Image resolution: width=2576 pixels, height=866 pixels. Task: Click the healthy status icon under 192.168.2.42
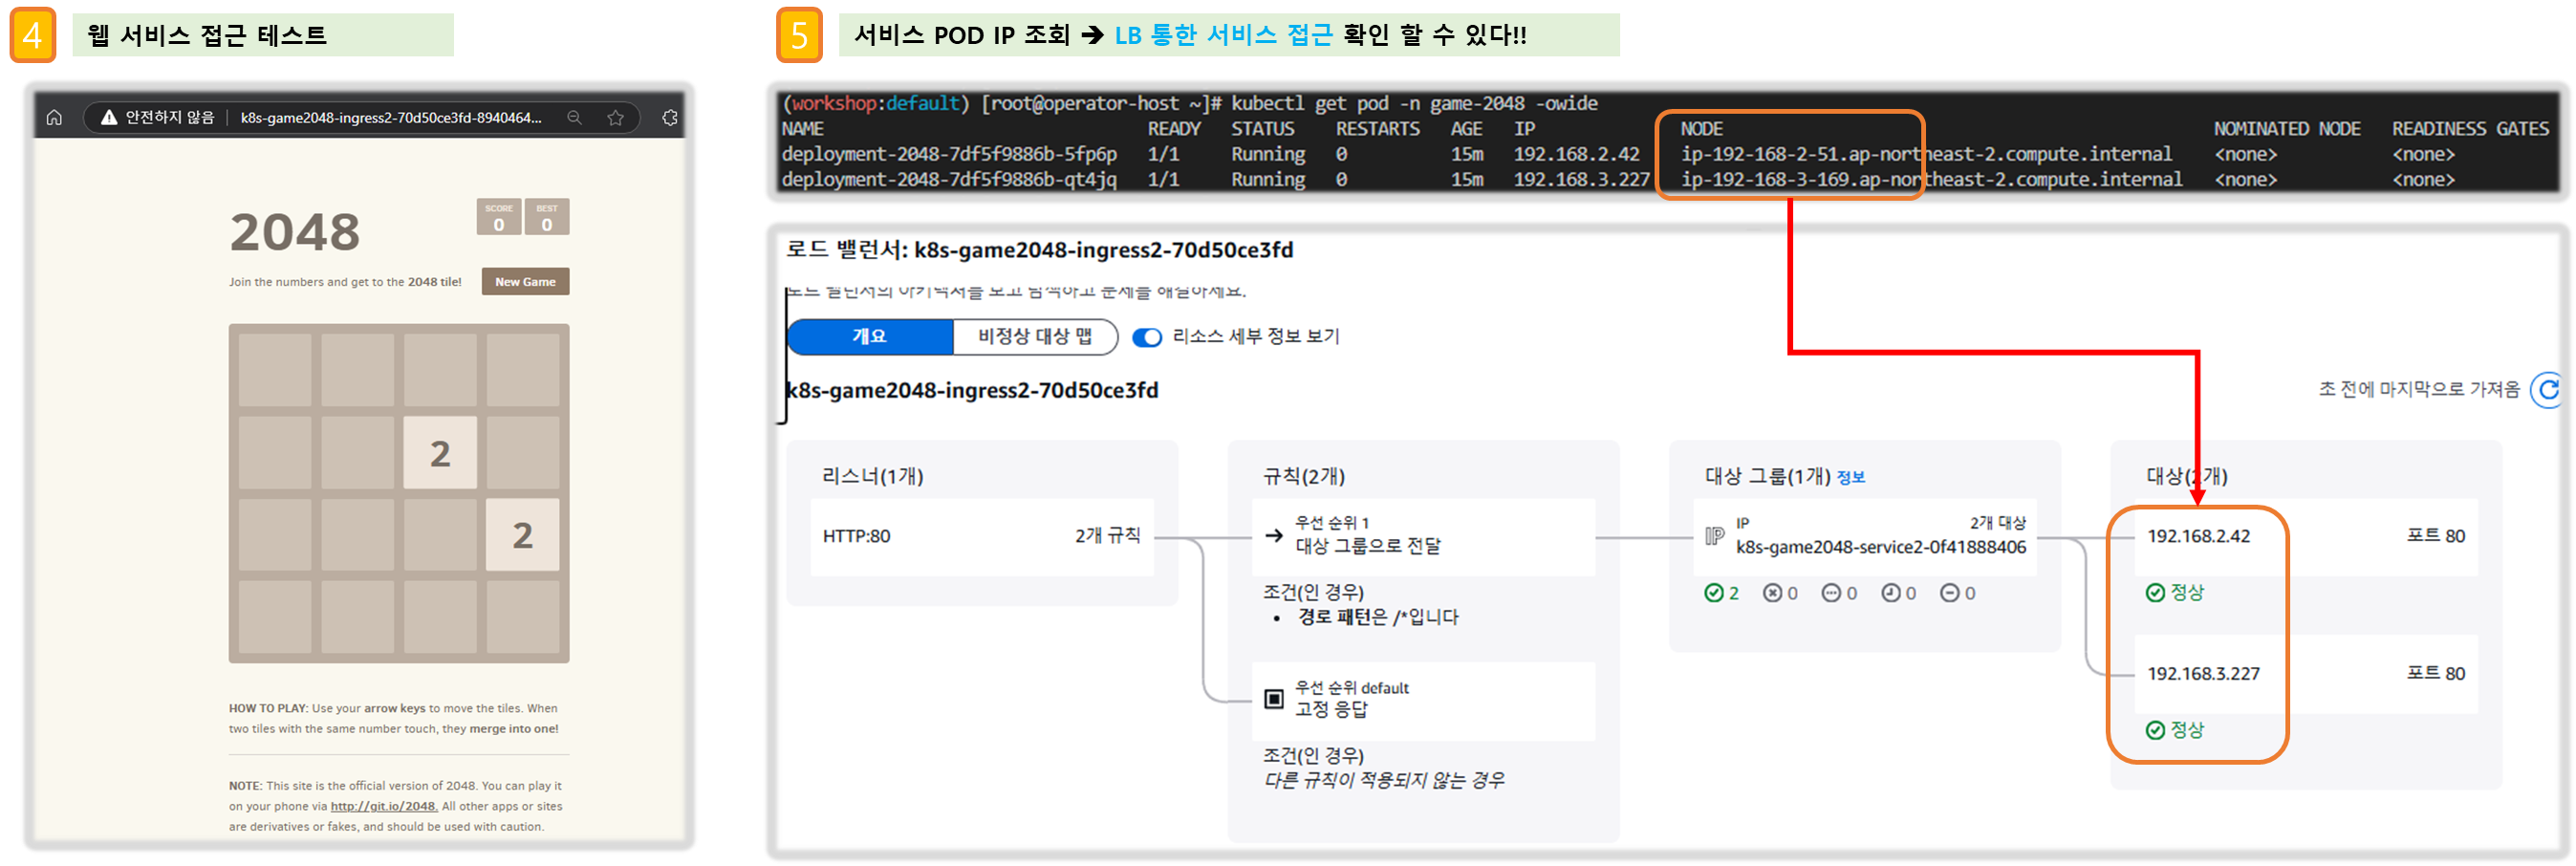[2155, 593]
